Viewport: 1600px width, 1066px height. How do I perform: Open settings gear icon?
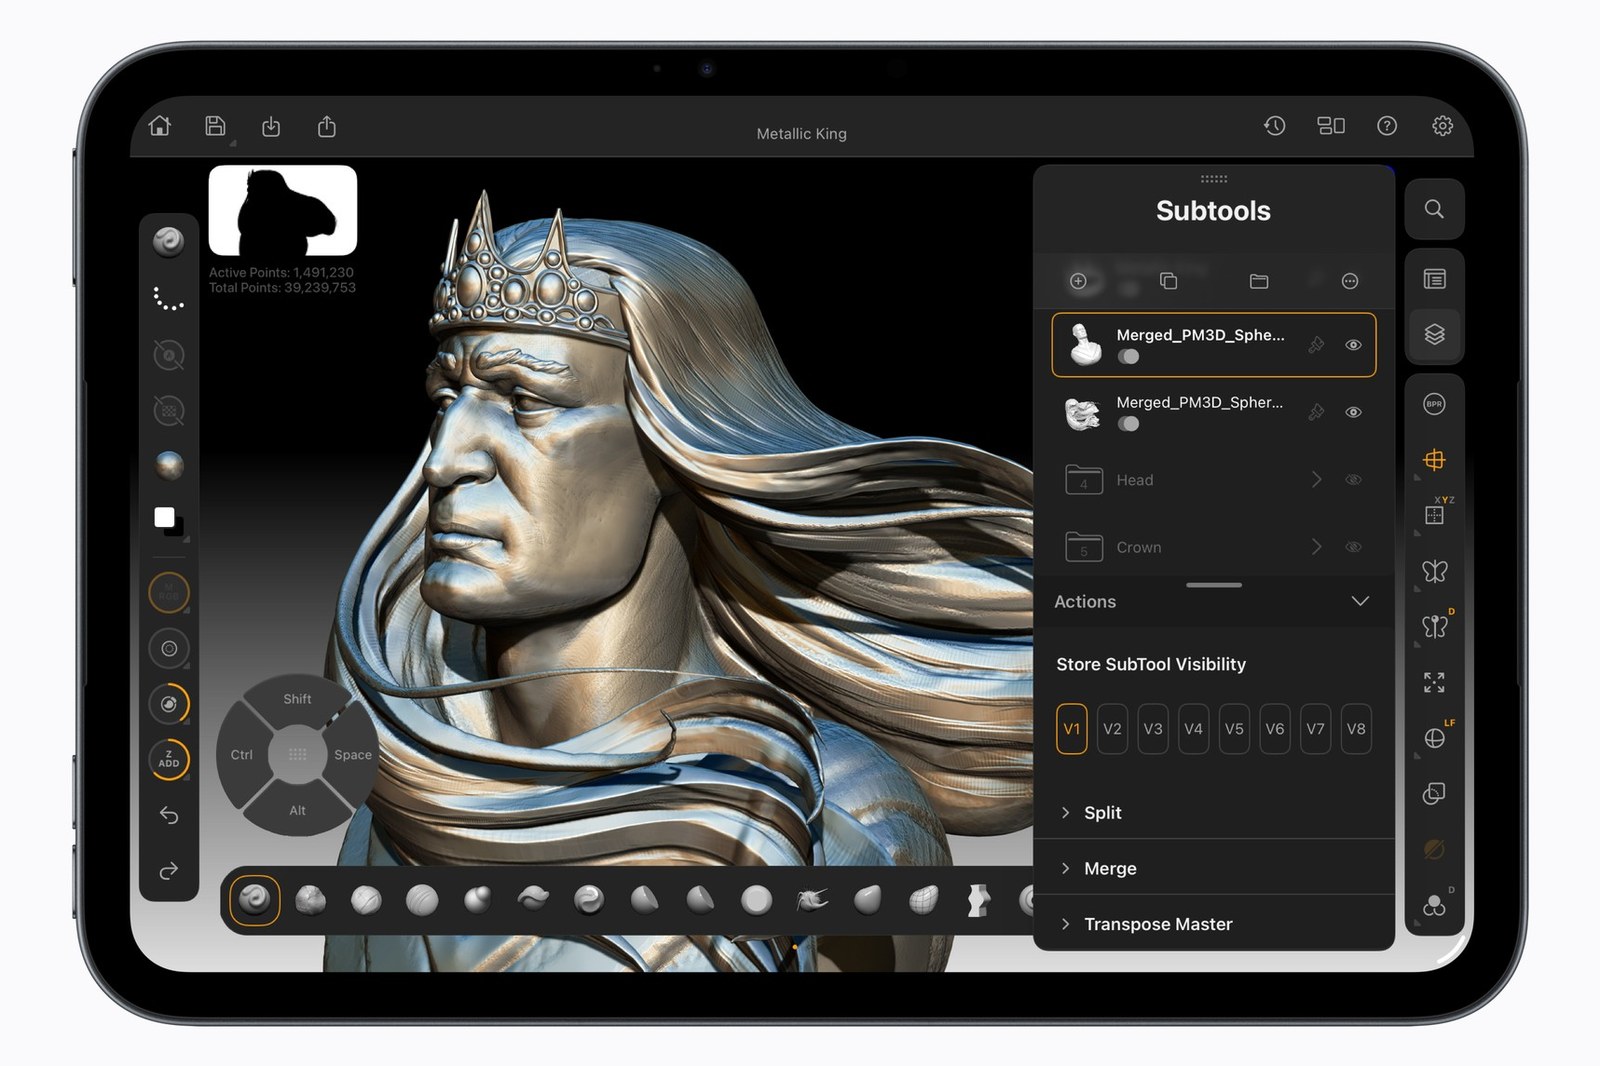[x=1442, y=126]
